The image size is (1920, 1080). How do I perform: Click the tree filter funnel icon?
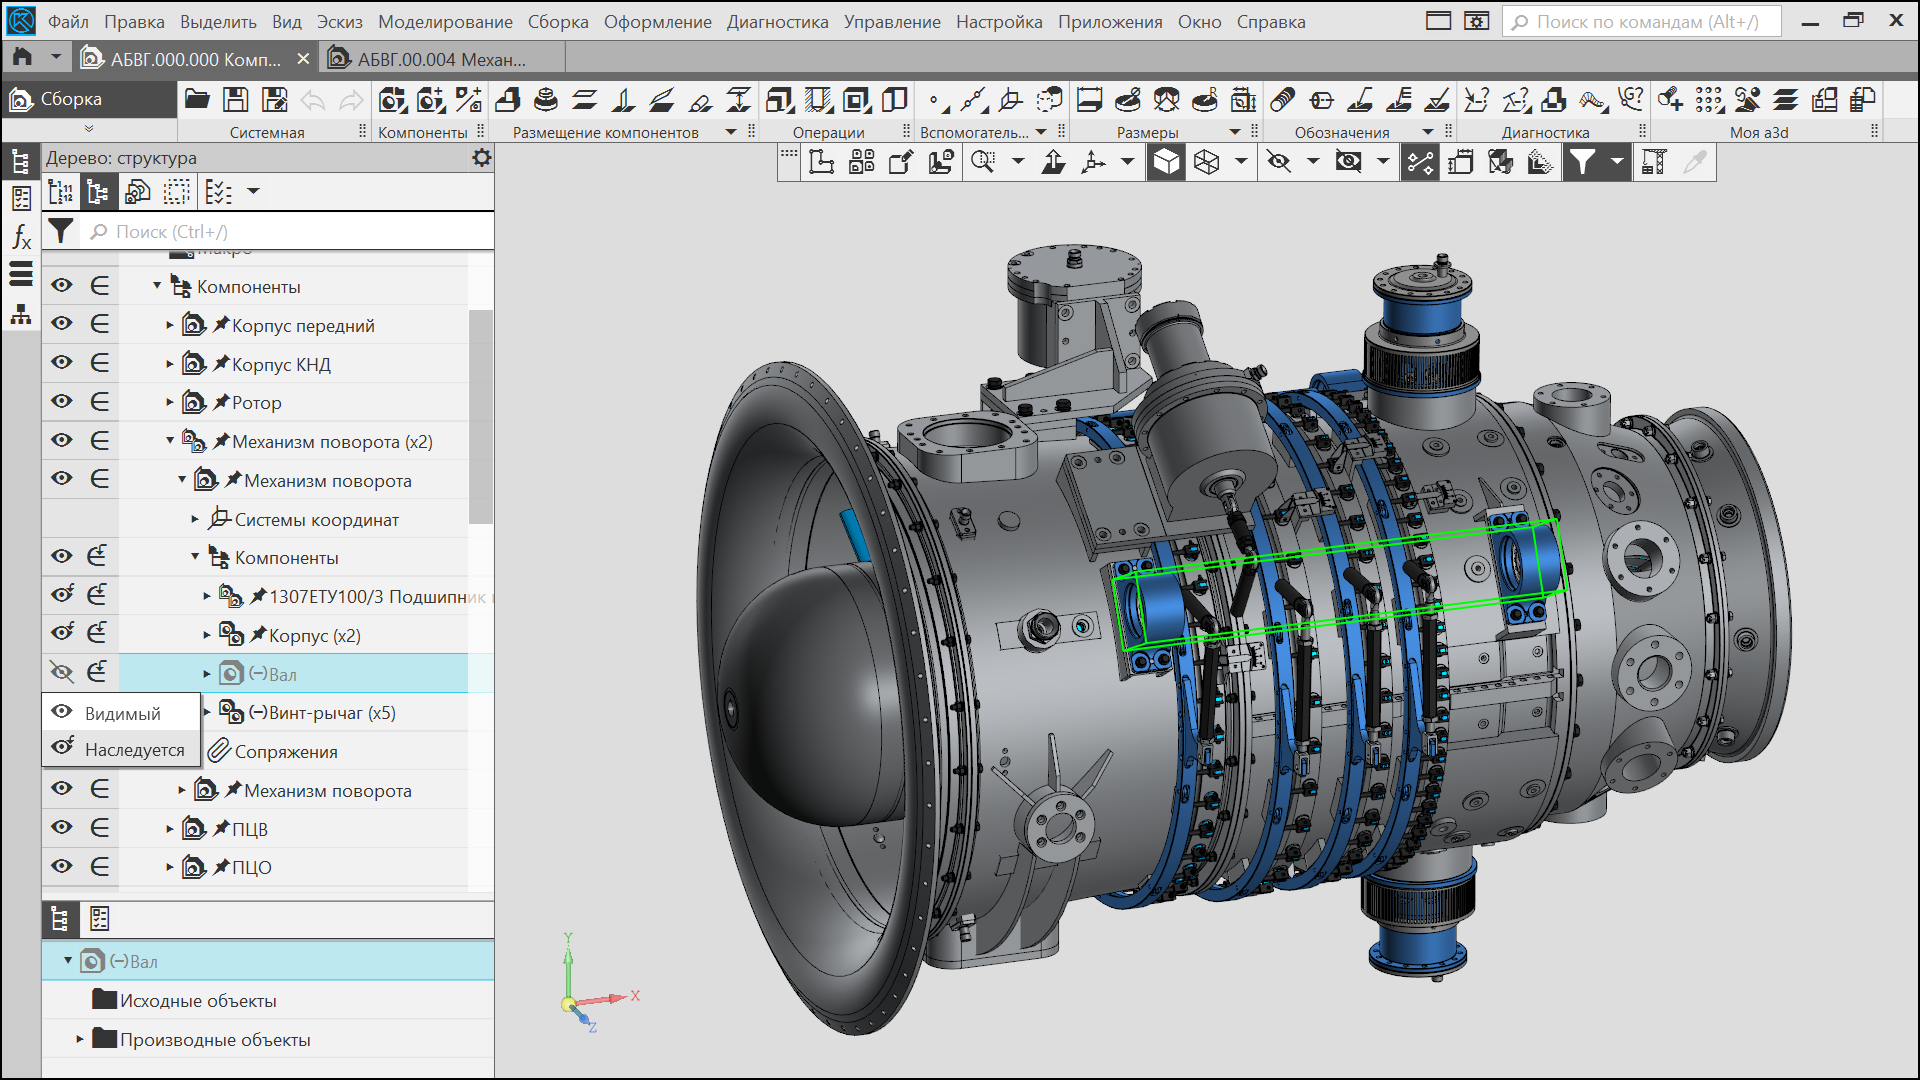pyautogui.click(x=61, y=231)
